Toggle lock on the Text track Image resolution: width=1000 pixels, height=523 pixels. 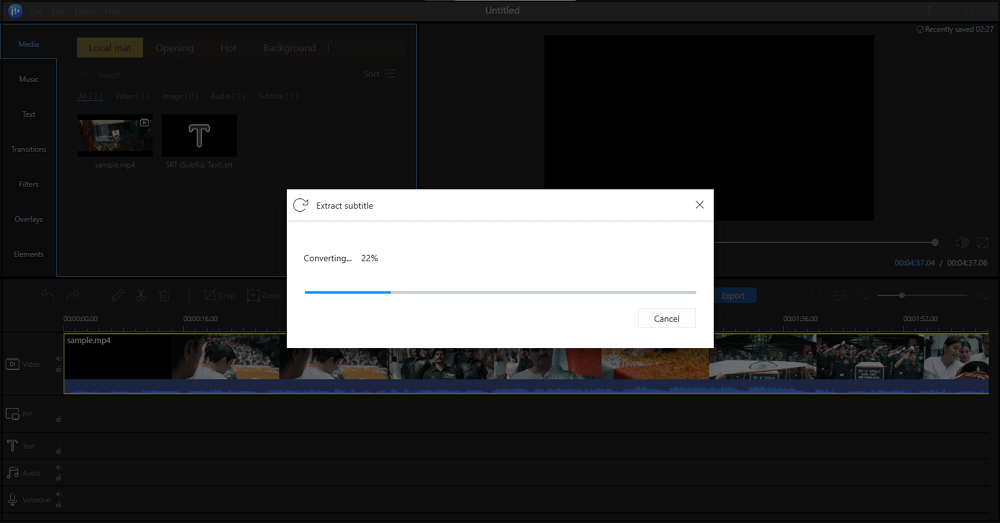(58, 451)
